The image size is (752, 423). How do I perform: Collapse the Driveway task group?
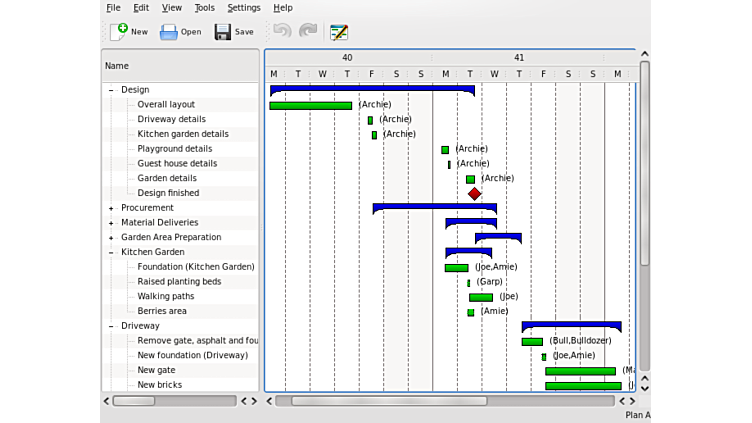111,326
